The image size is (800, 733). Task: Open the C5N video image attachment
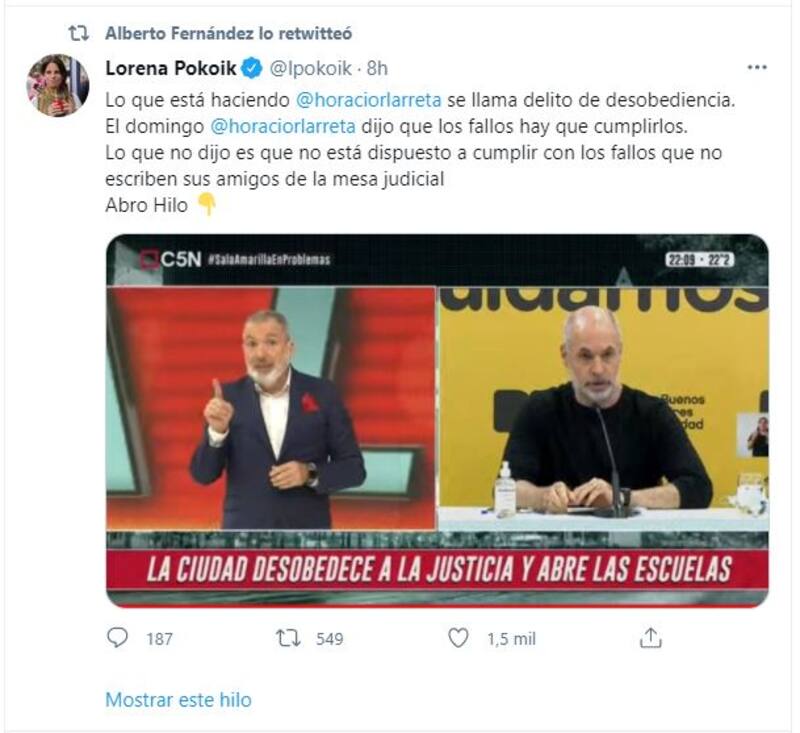tap(437, 421)
